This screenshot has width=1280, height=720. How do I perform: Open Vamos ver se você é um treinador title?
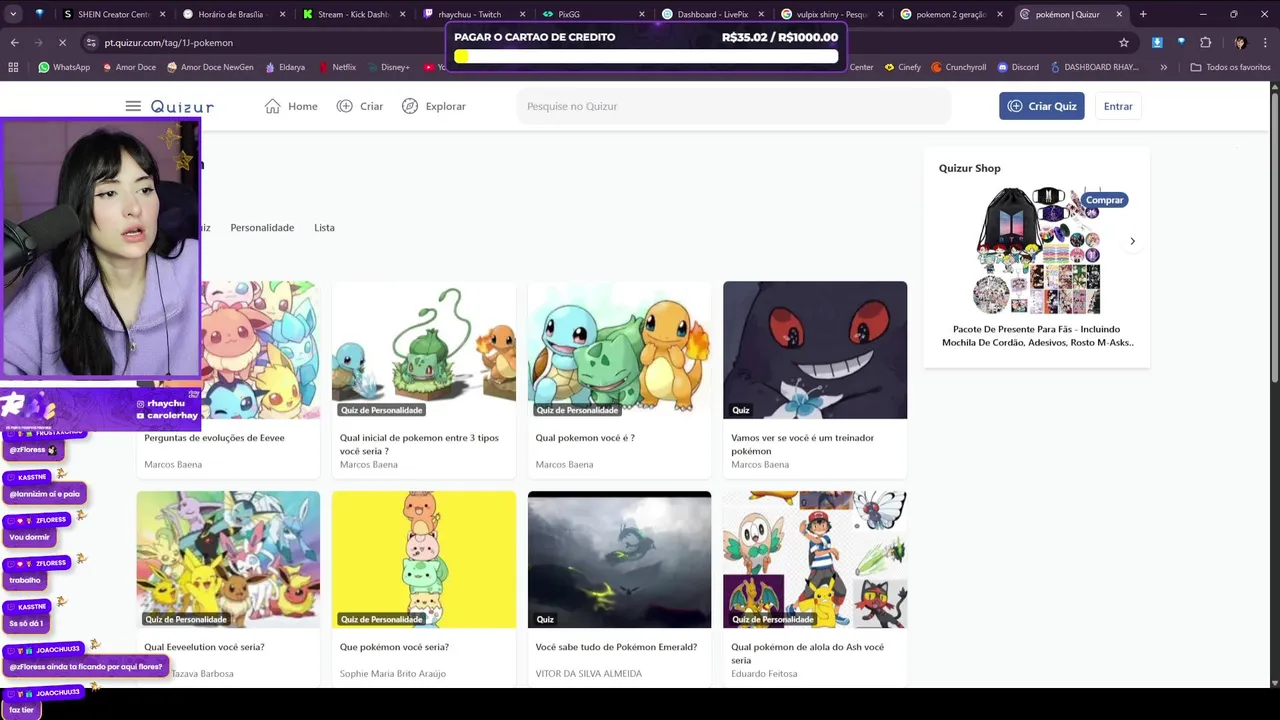point(802,444)
